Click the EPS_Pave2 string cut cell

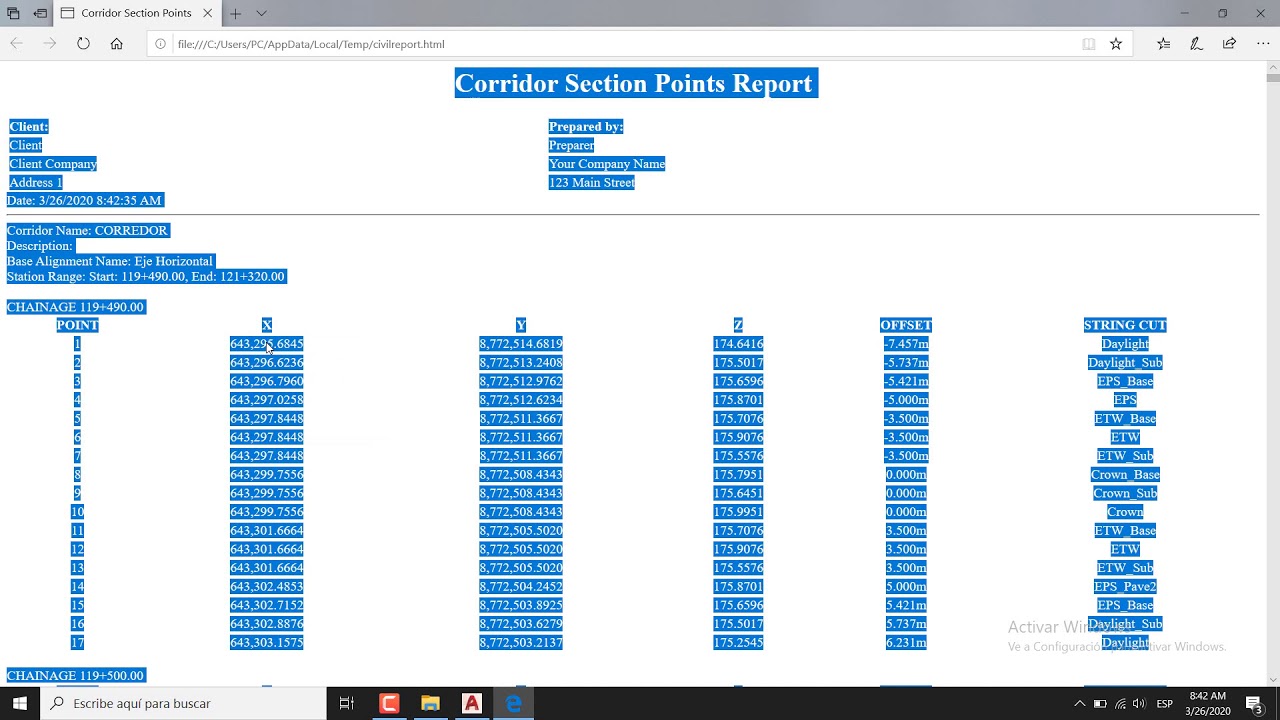click(1125, 587)
